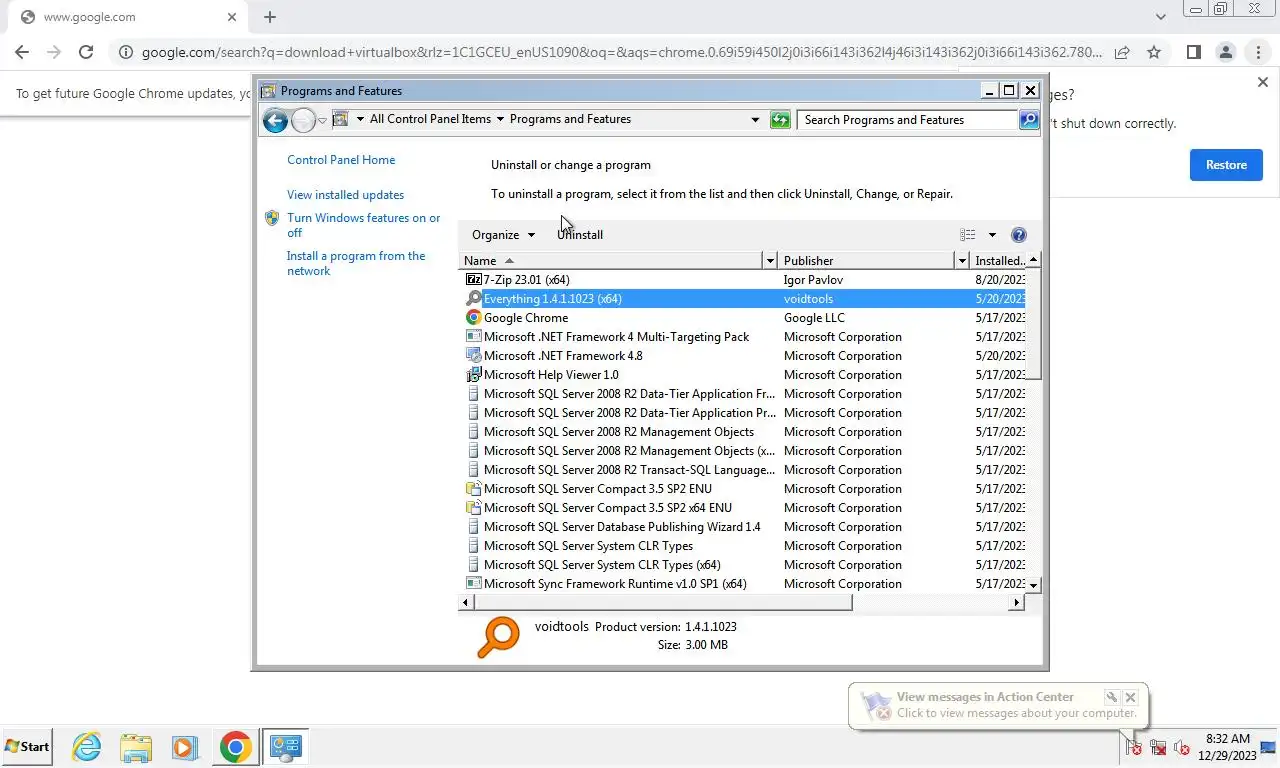Image resolution: width=1280 pixels, height=768 pixels.
Task: Close the Action Center notification balloon
Action: click(1130, 697)
